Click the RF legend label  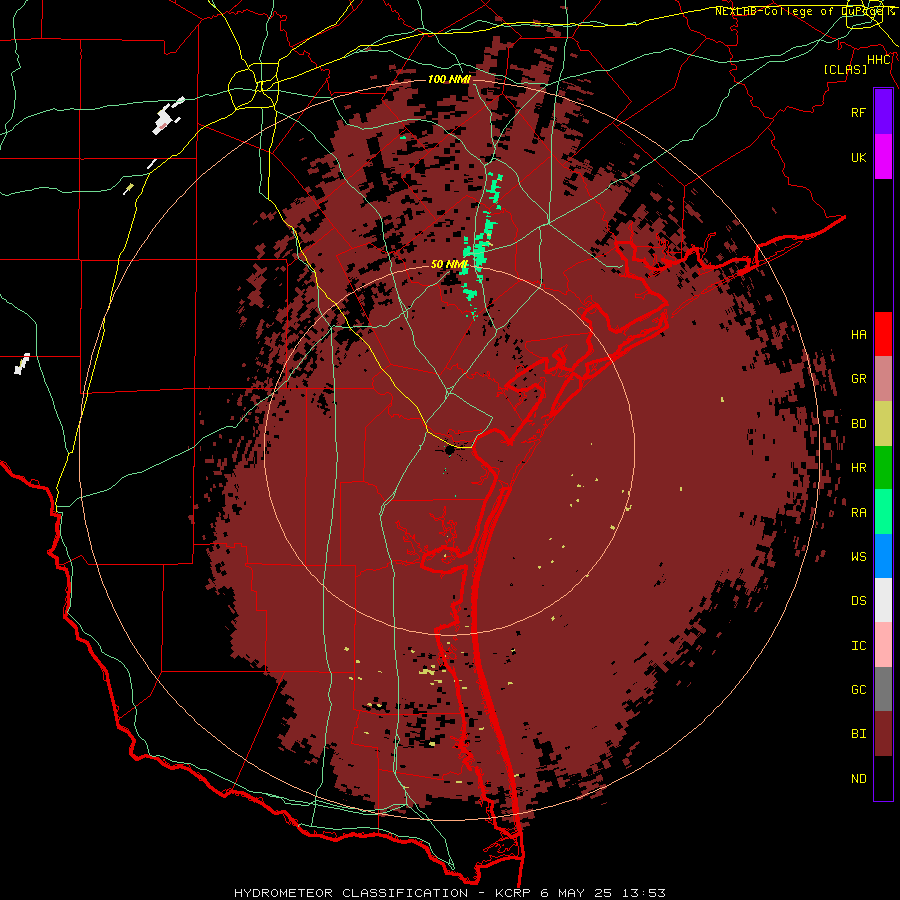click(x=859, y=112)
